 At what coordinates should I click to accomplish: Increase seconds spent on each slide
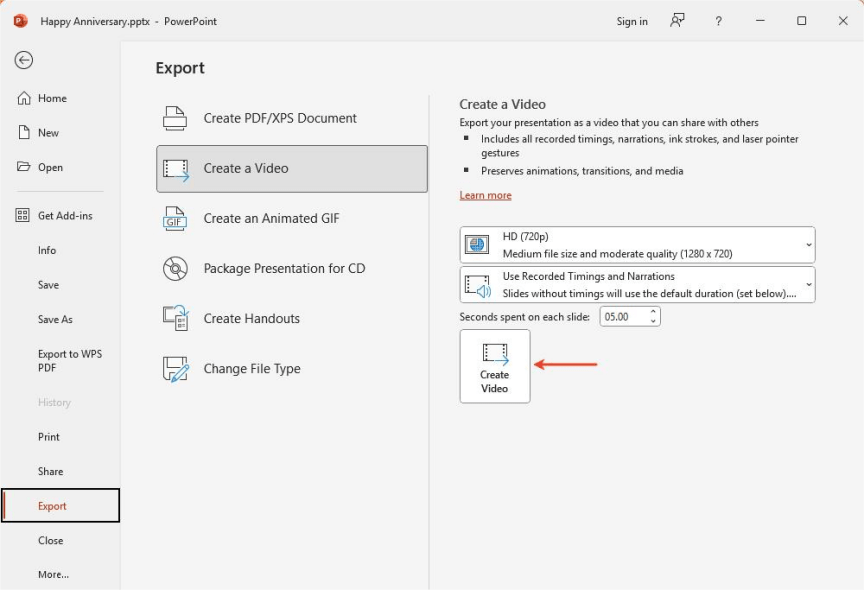(x=653, y=311)
